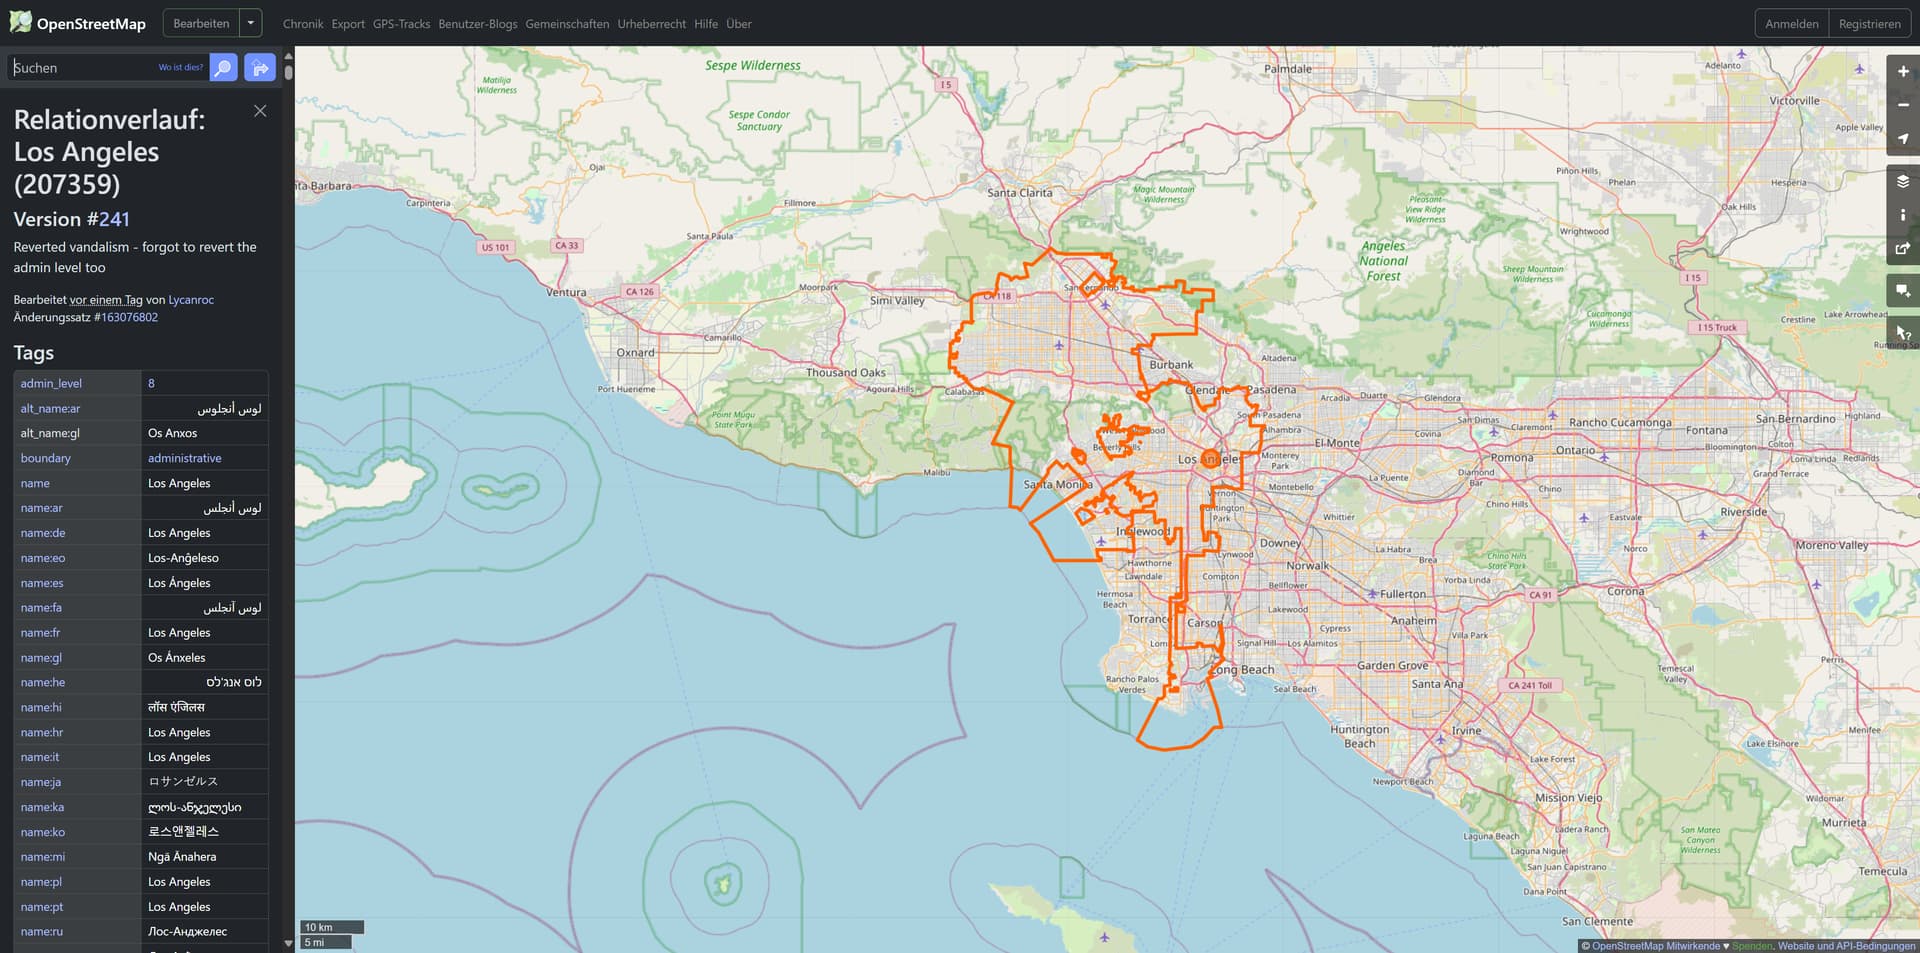Open directions with the route arrow icon

260,67
